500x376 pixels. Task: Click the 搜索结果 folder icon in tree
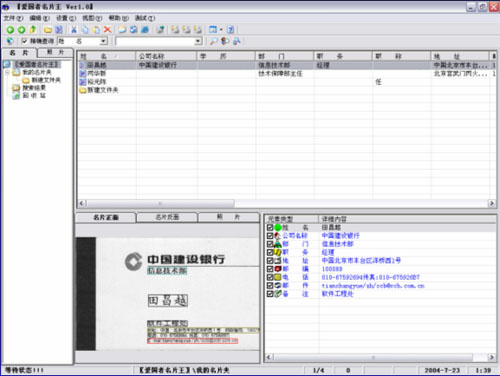tap(16, 88)
